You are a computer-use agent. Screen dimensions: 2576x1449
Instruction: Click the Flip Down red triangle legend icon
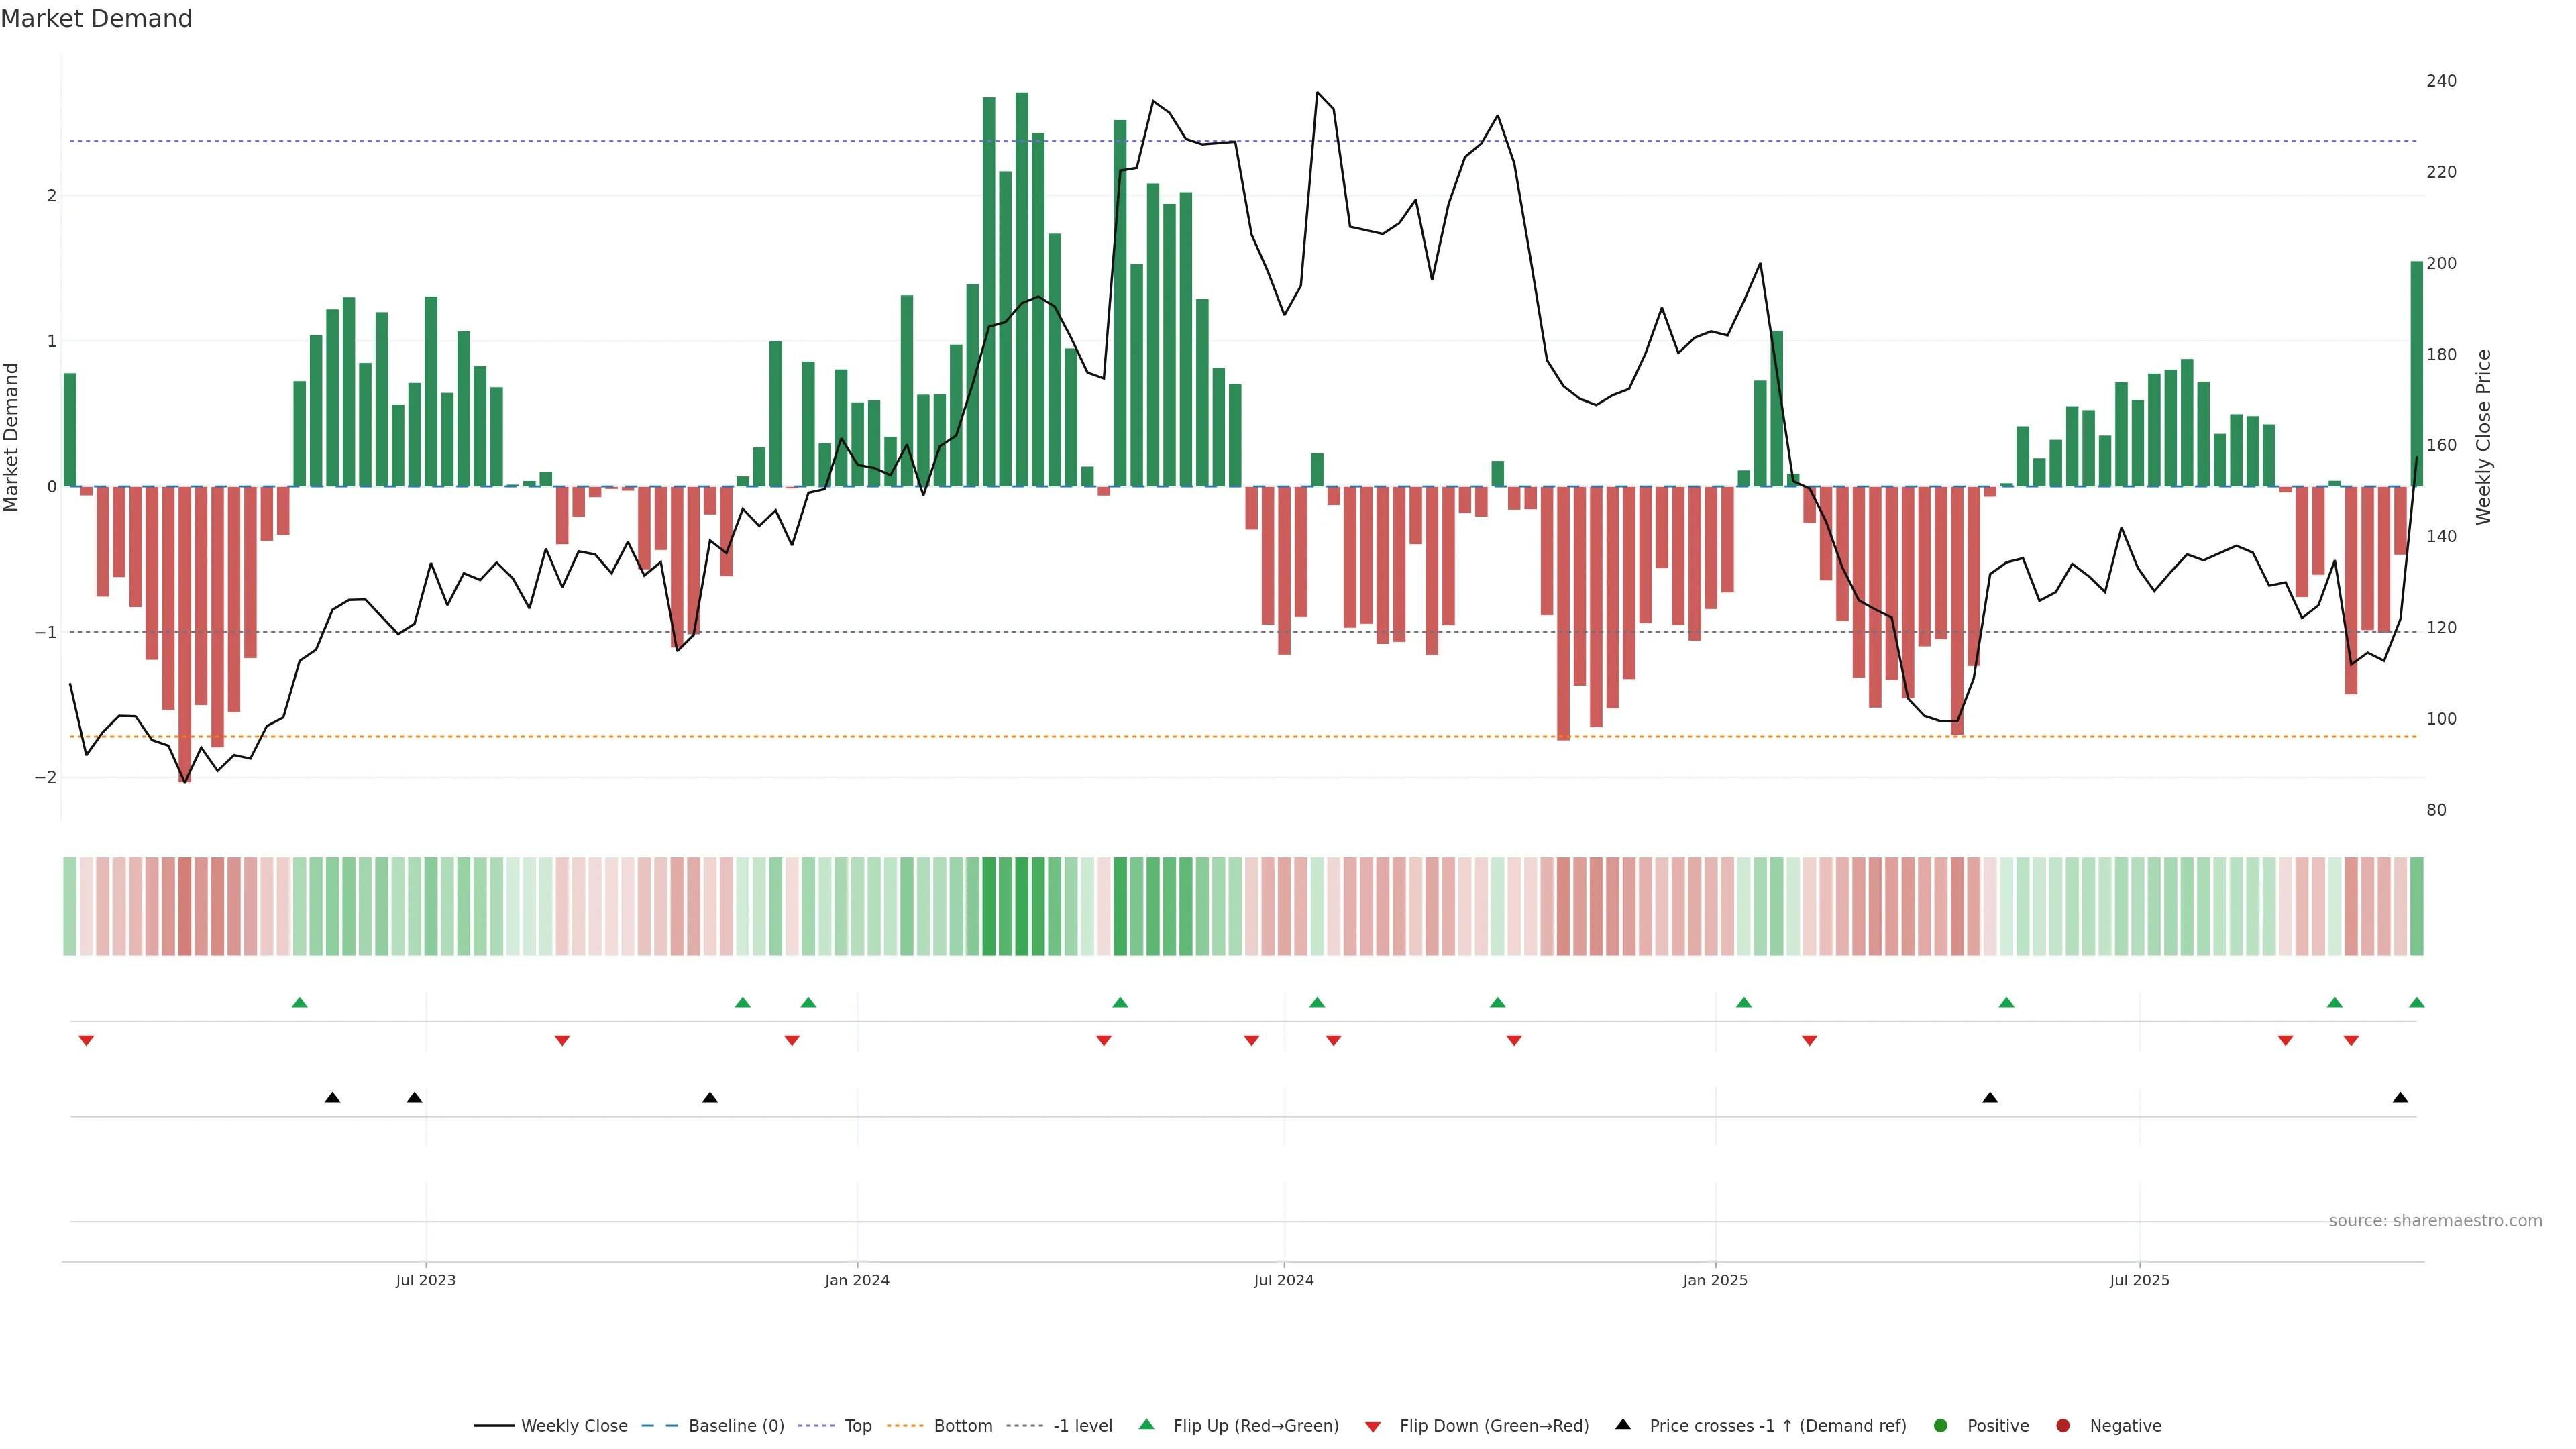click(1373, 1427)
